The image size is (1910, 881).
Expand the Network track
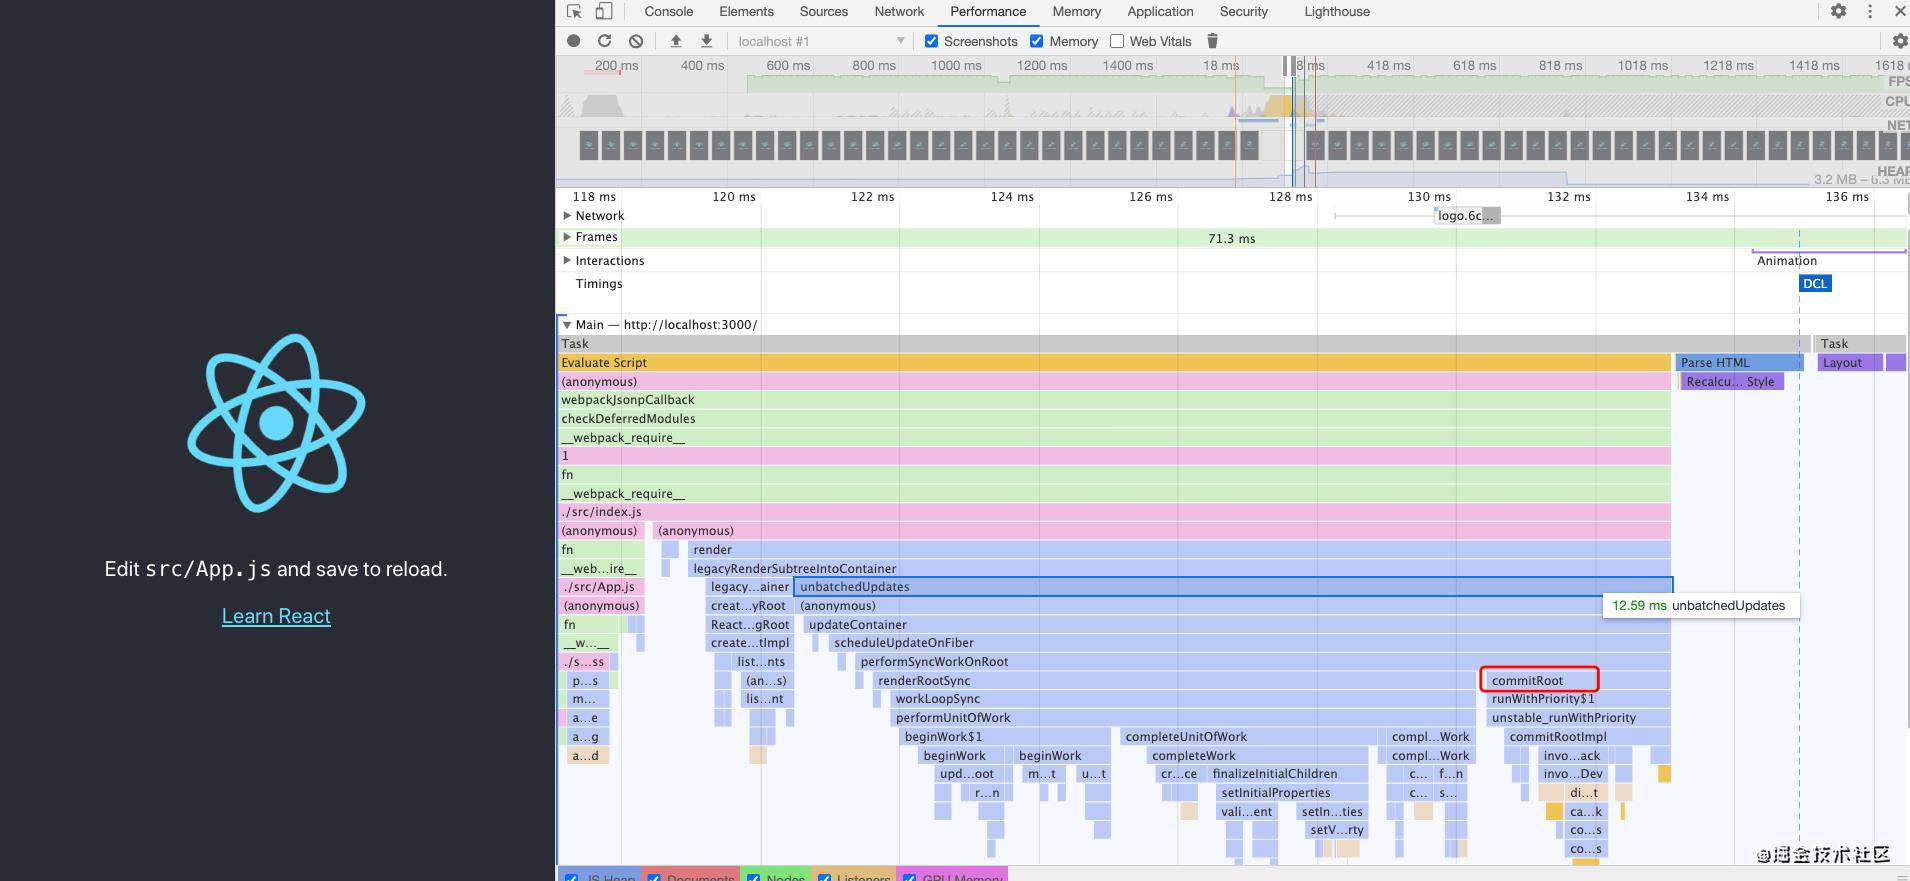coord(567,215)
